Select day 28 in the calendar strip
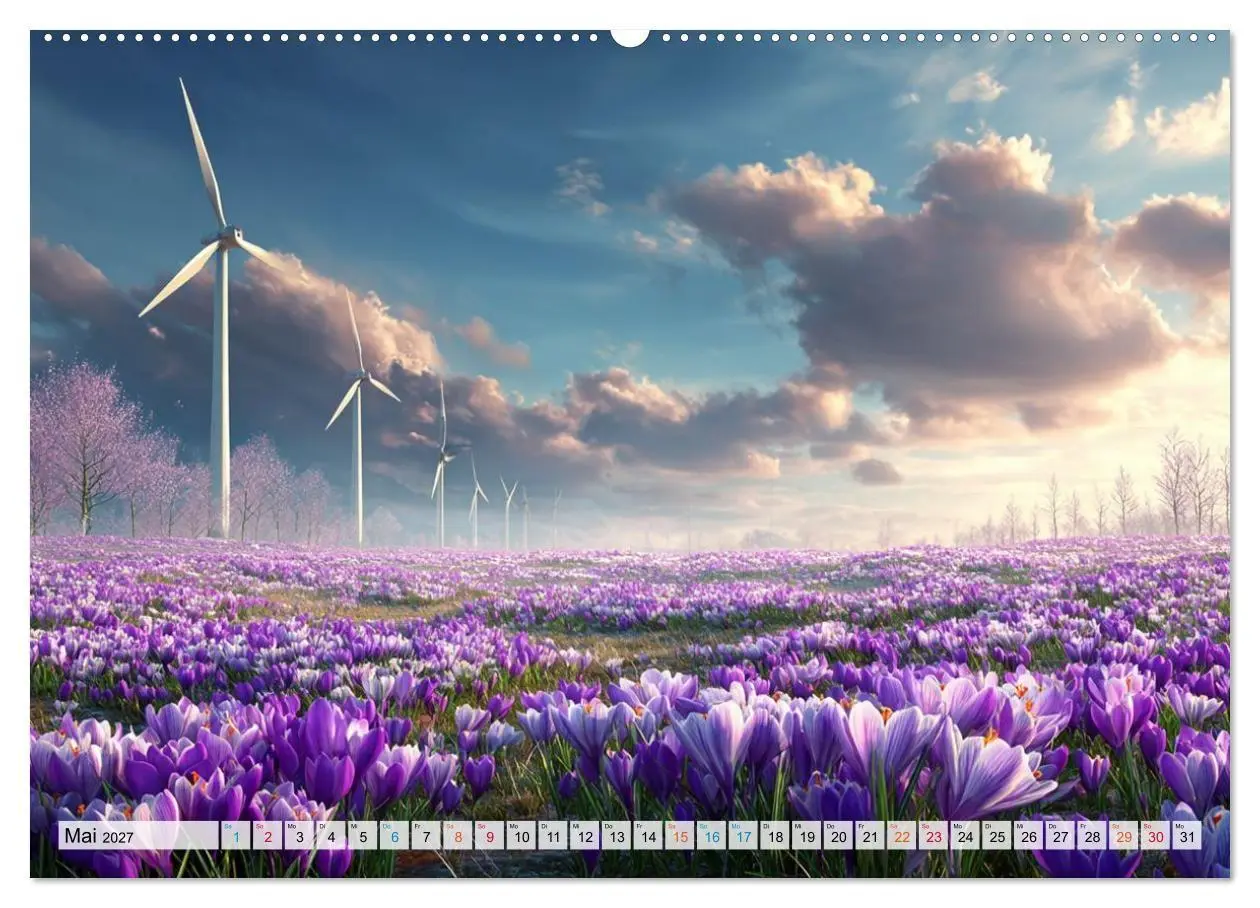This screenshot has width=1260, height=908. click(1091, 835)
